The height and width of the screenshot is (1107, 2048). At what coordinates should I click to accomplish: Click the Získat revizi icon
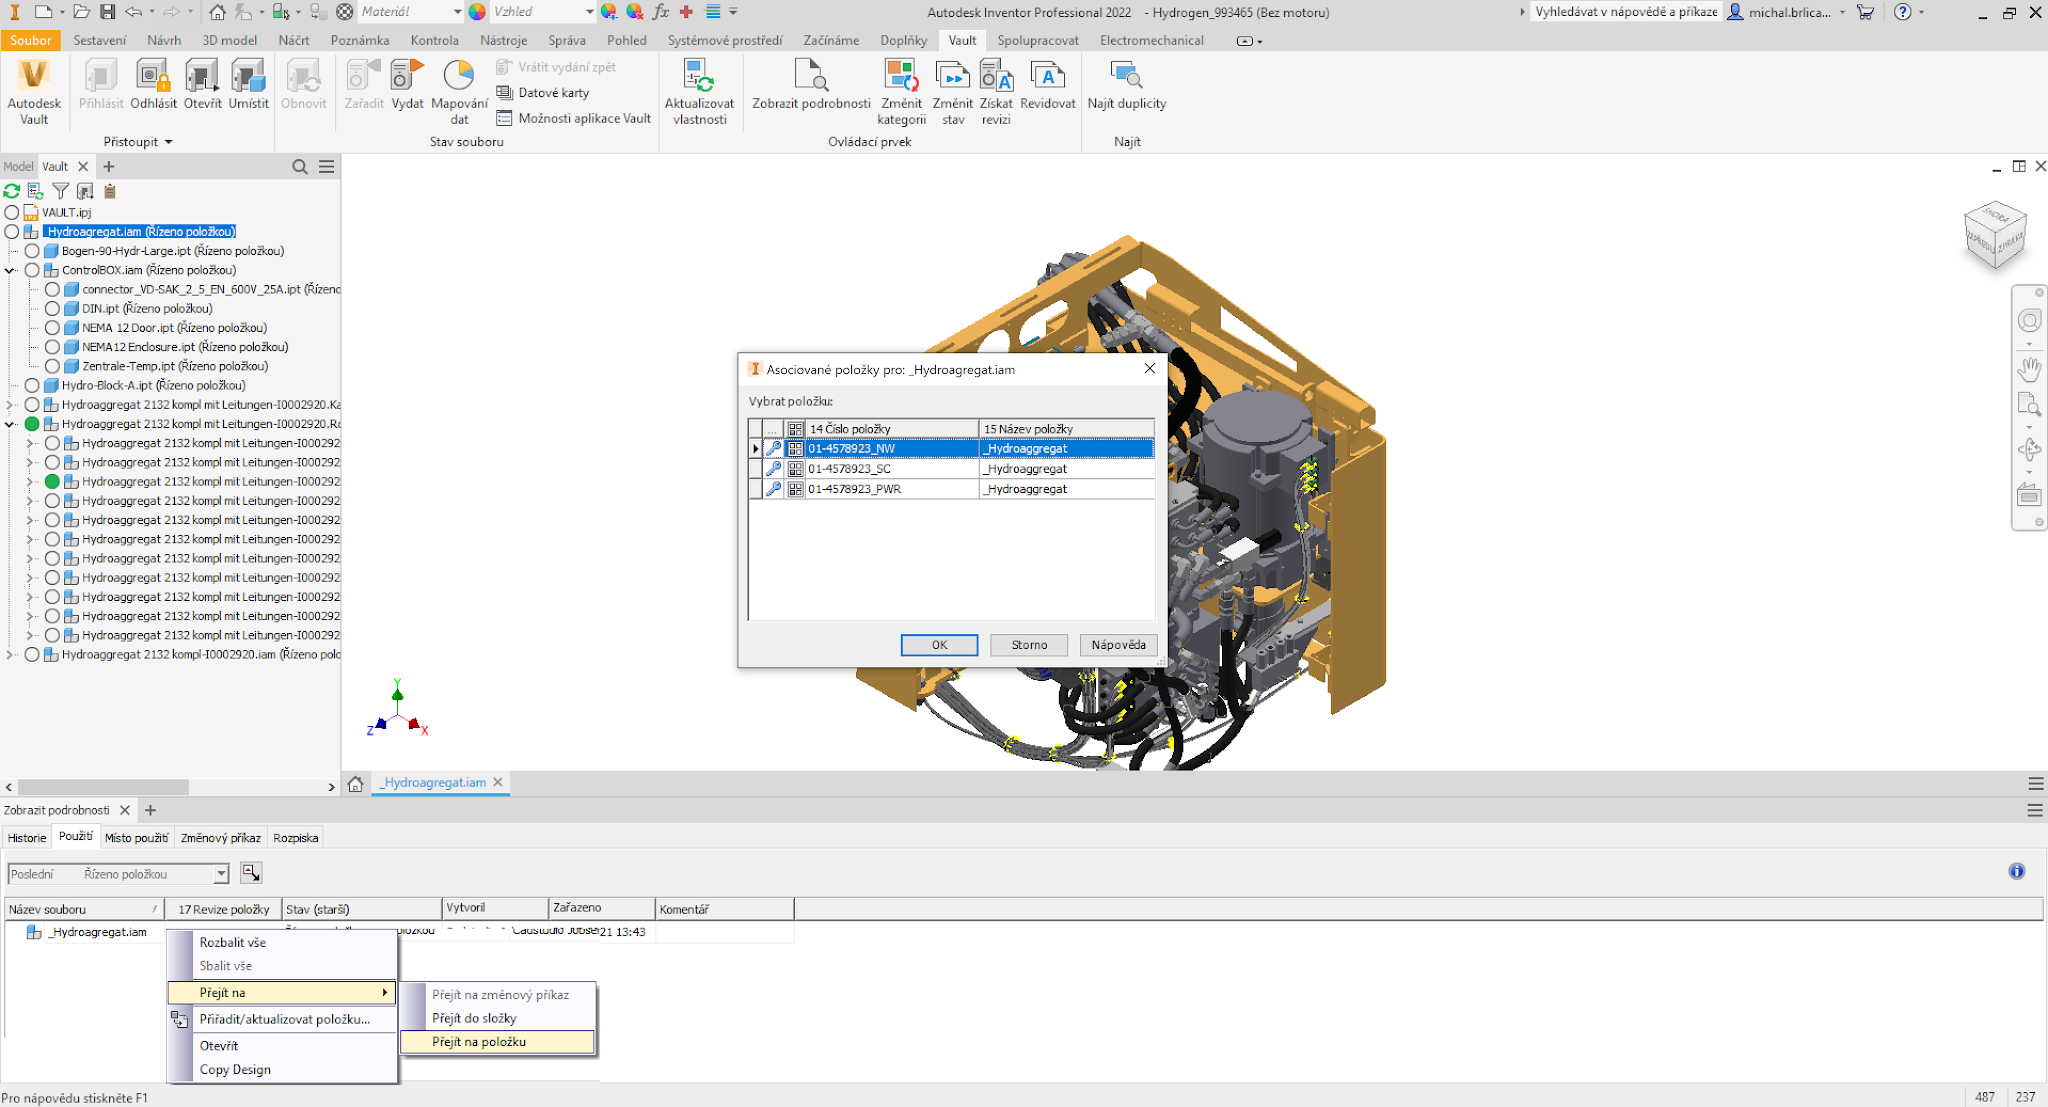(995, 90)
